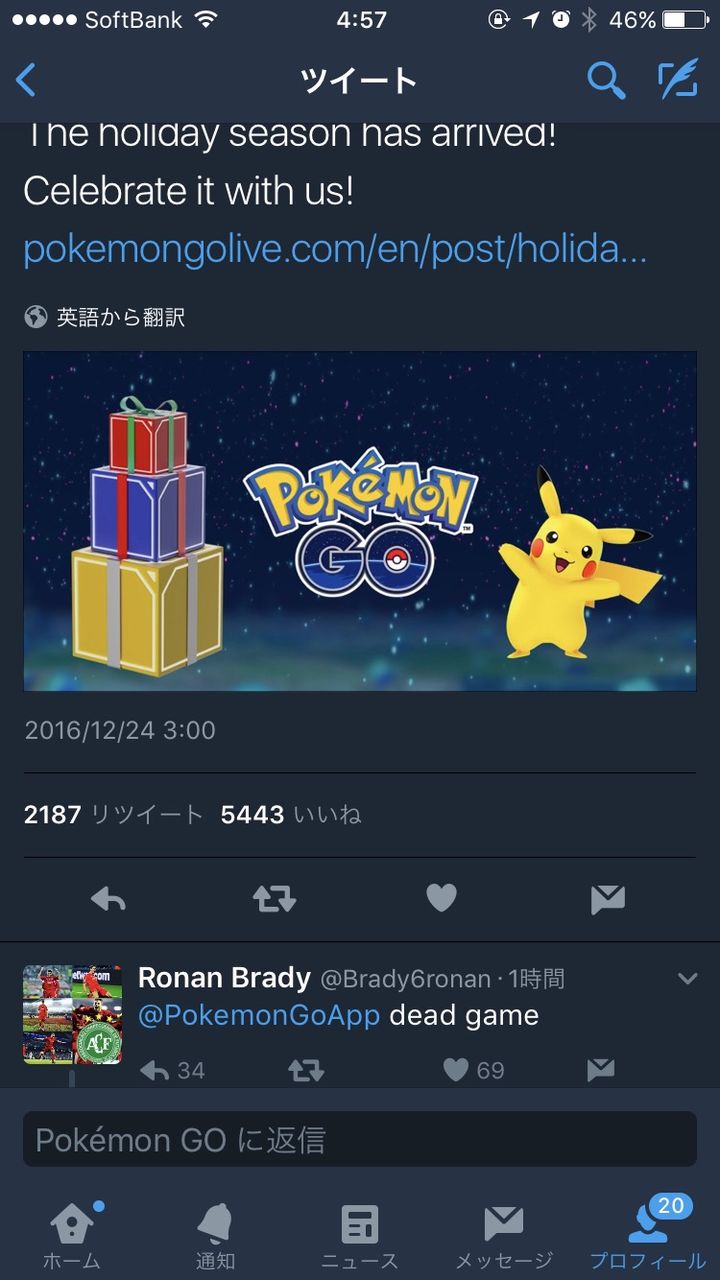Image resolution: width=720 pixels, height=1280 pixels.
Task: Open the pokemongolive.com holiday link
Action: (x=335, y=249)
